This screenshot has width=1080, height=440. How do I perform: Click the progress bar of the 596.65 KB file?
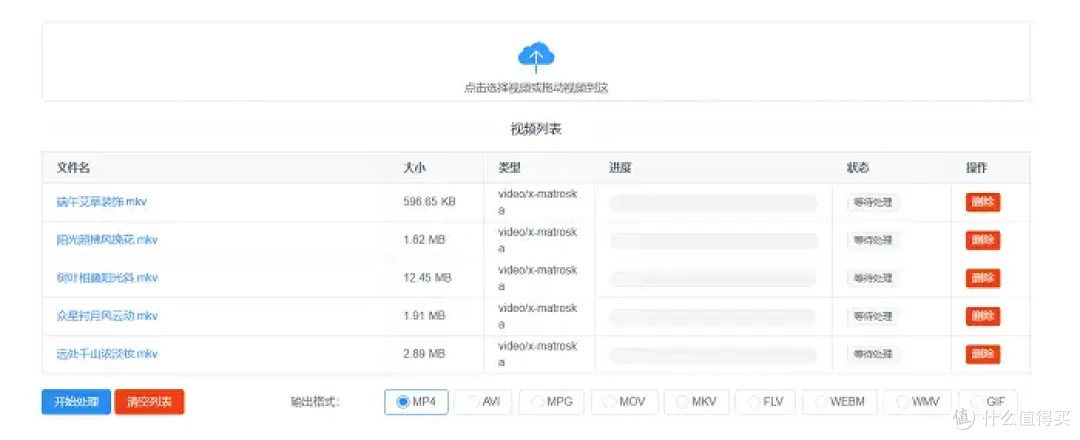pyautogui.click(x=713, y=202)
